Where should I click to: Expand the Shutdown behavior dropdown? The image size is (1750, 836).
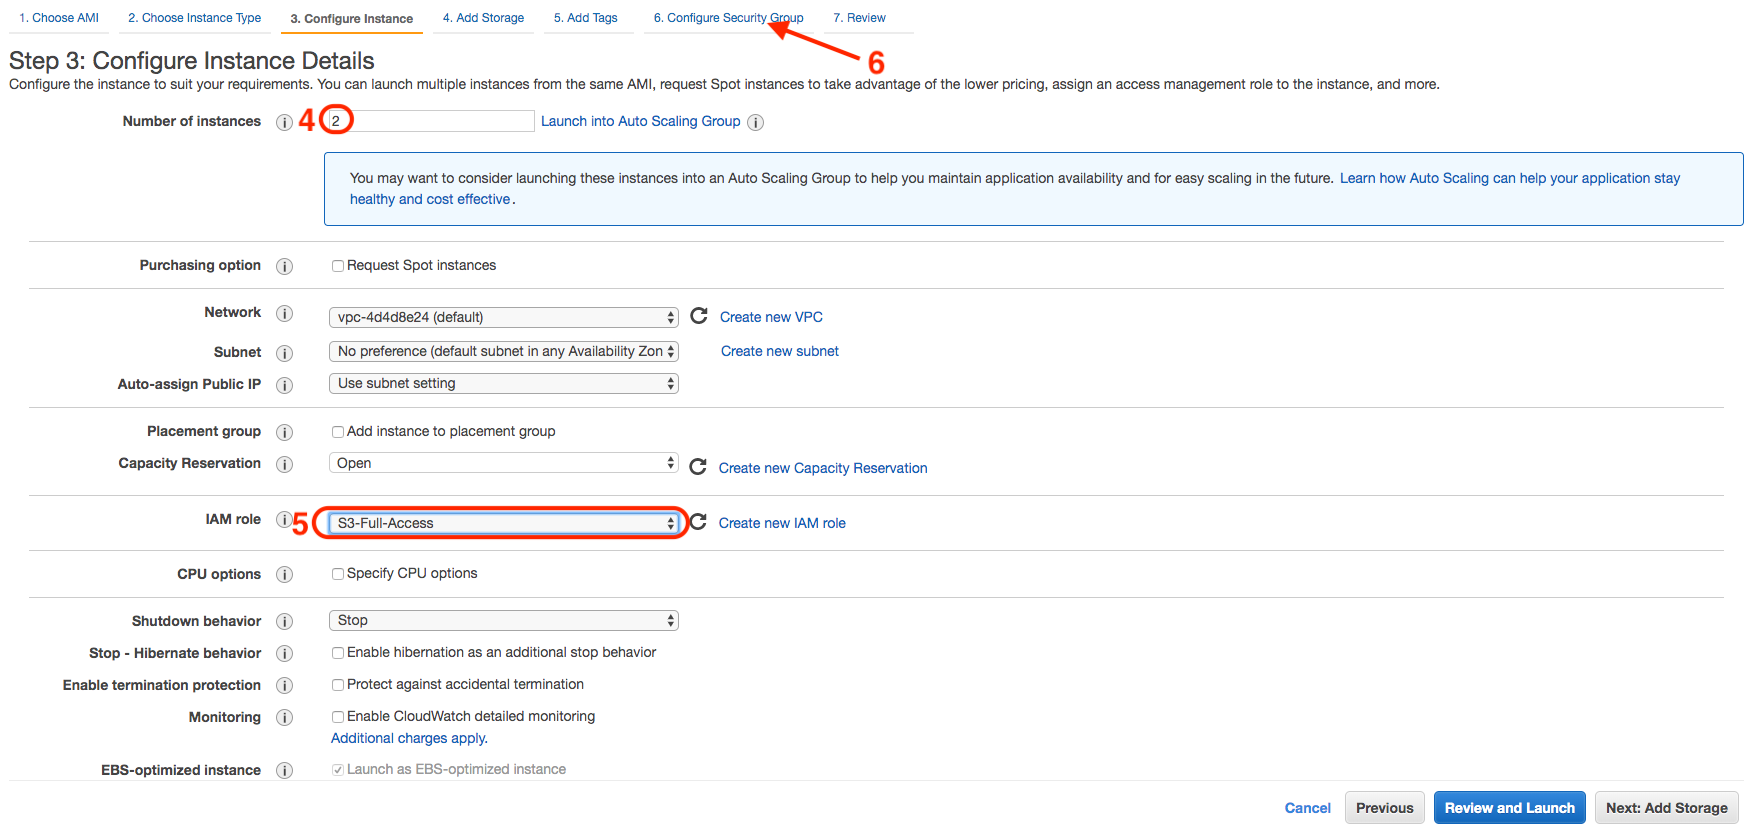[x=504, y=620]
